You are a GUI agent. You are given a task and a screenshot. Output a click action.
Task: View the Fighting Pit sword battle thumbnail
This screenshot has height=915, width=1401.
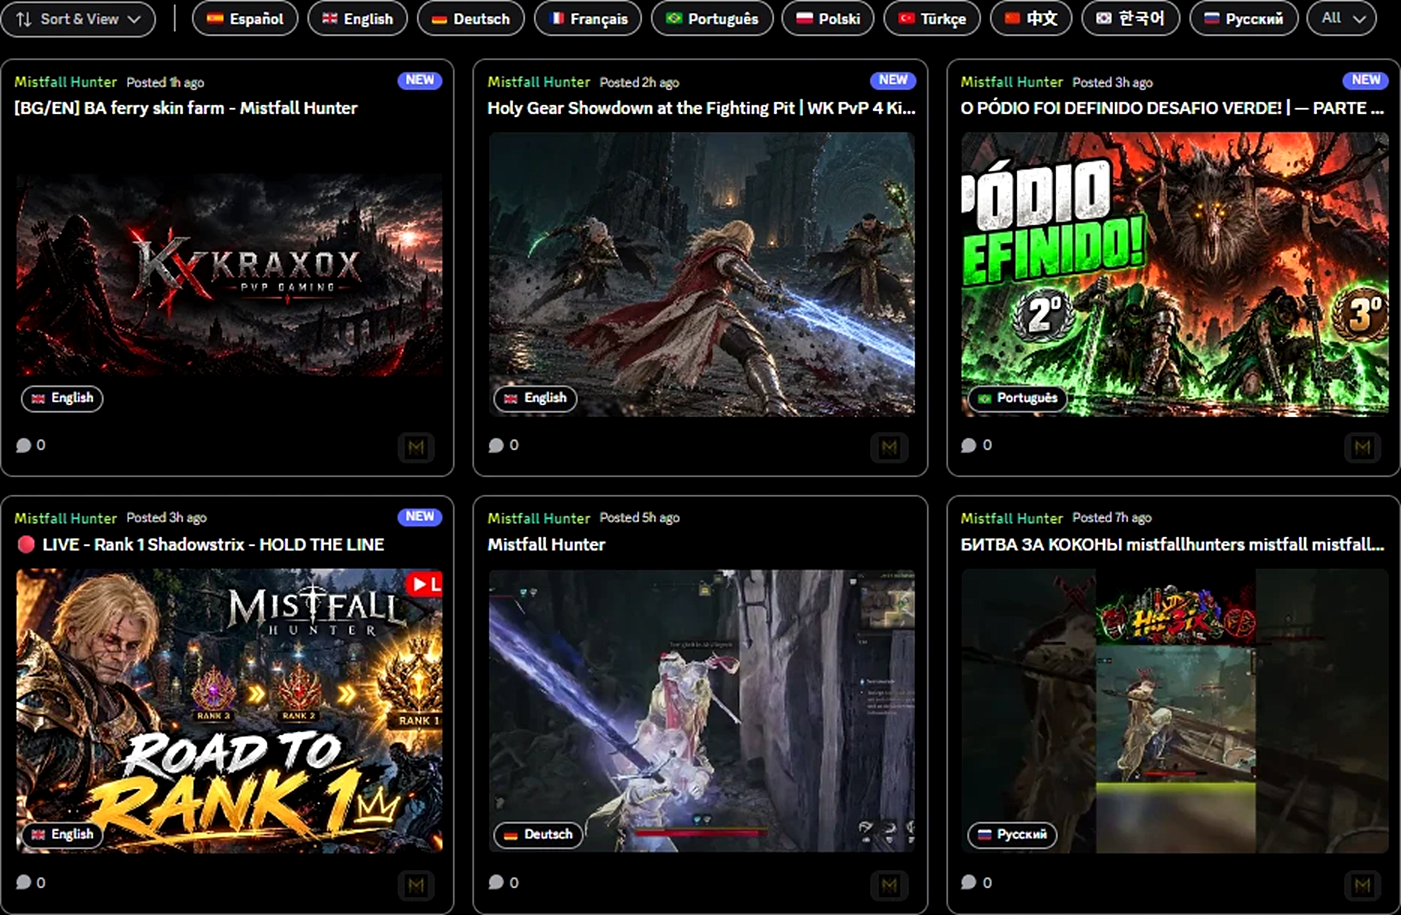click(701, 274)
